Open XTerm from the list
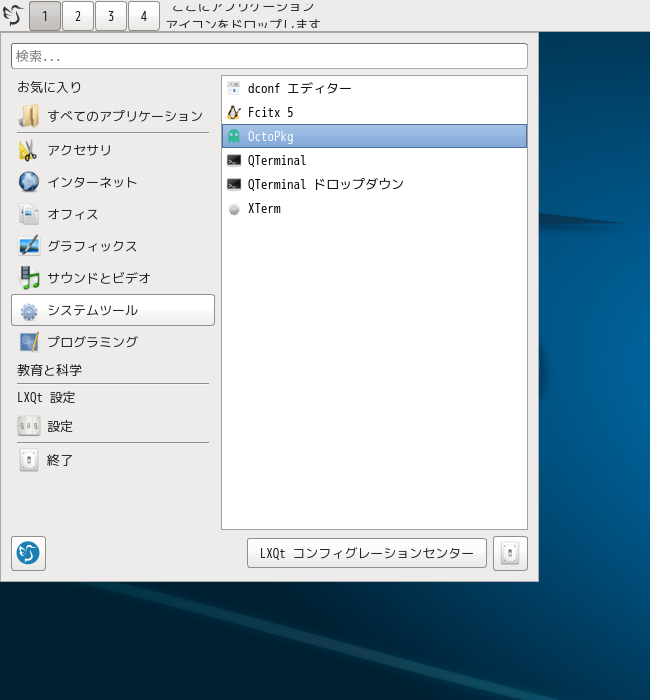This screenshot has height=700, width=650. (374, 208)
